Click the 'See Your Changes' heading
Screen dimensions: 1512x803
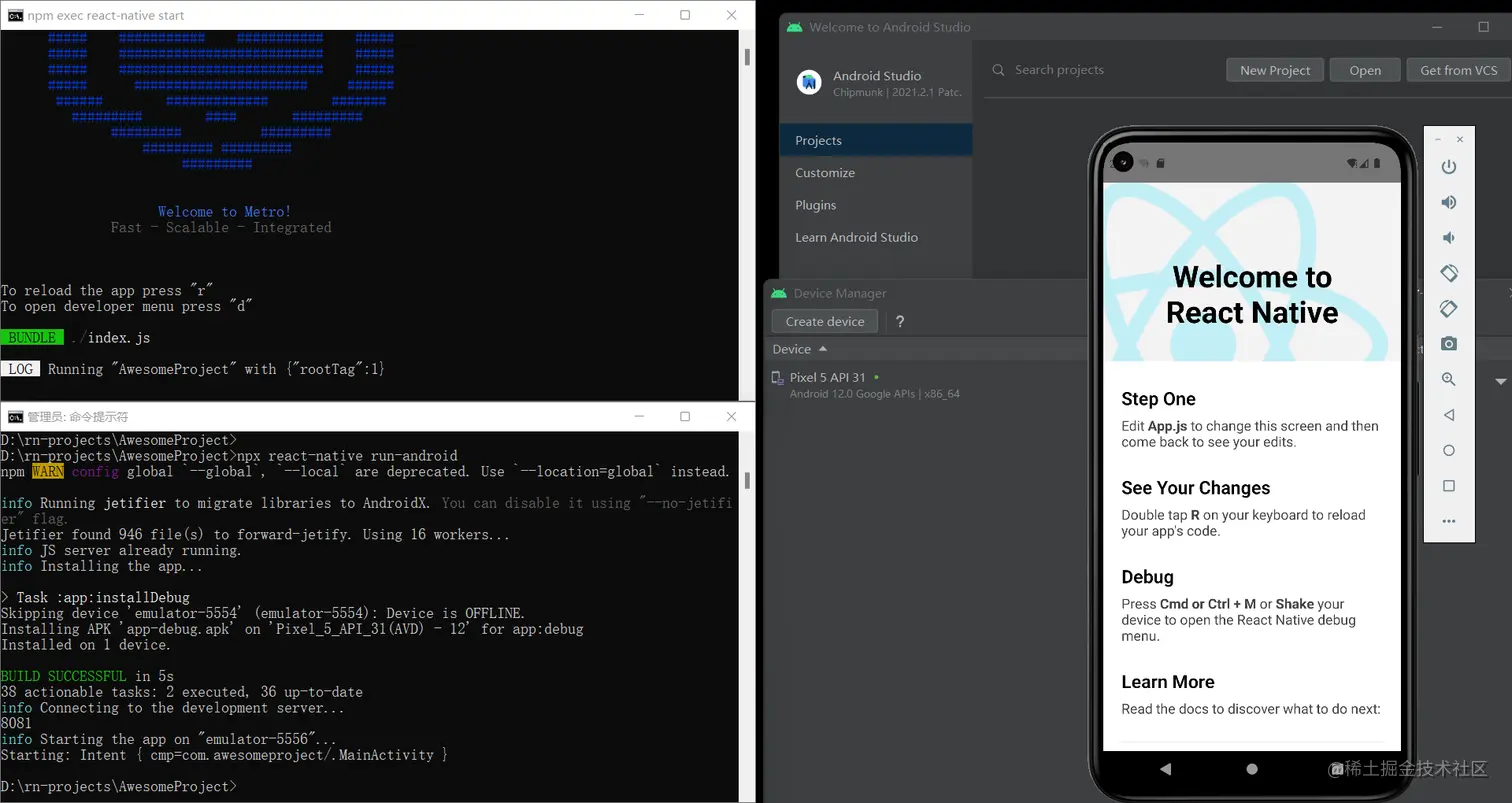1195,488
